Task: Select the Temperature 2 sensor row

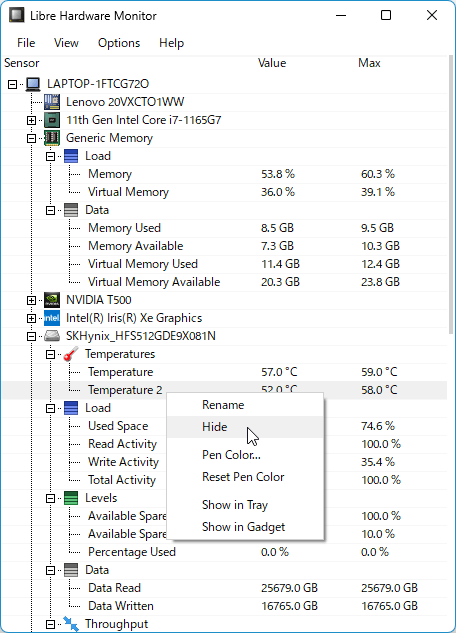Action: point(224,390)
